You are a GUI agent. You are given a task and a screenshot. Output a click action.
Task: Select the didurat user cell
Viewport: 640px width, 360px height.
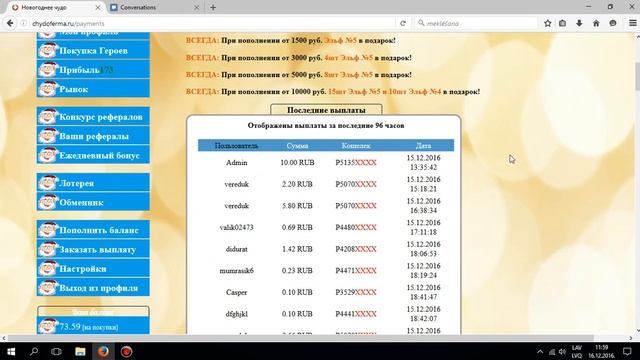[236, 249]
